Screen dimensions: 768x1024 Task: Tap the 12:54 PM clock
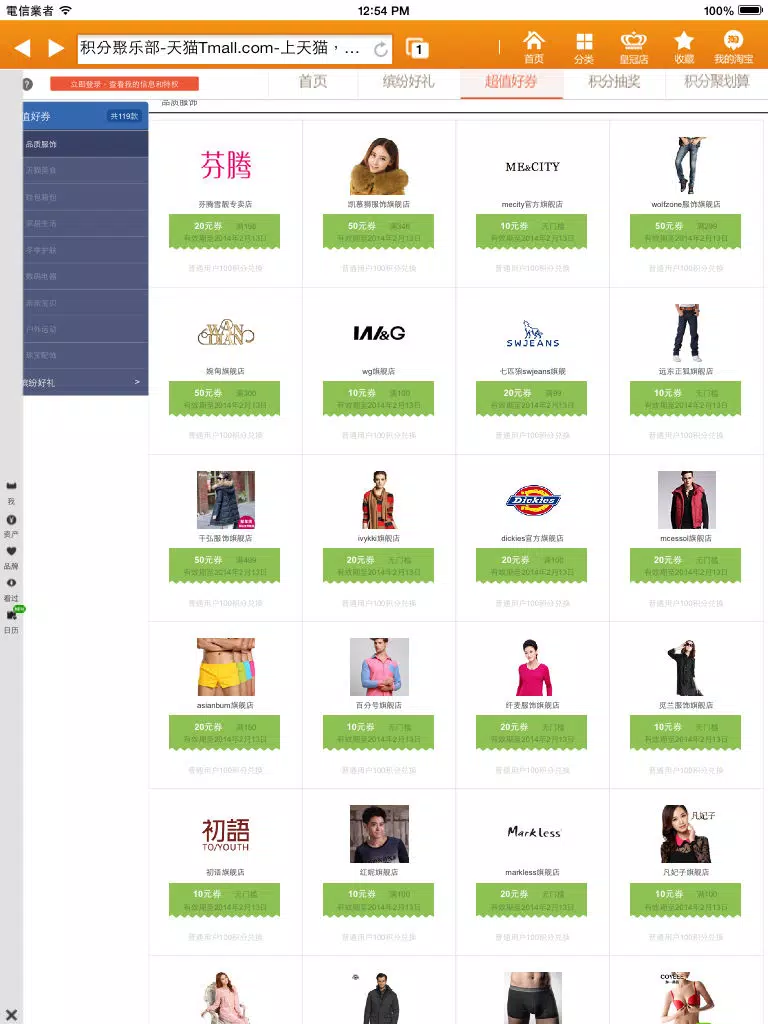pyautogui.click(x=383, y=10)
